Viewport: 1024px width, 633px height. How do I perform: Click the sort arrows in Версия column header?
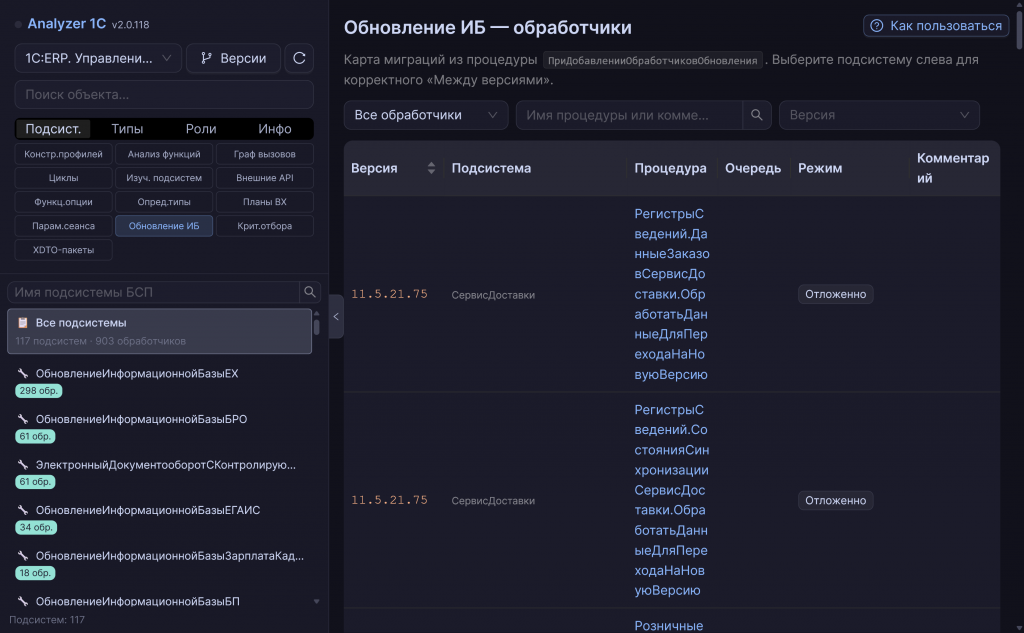[431, 168]
